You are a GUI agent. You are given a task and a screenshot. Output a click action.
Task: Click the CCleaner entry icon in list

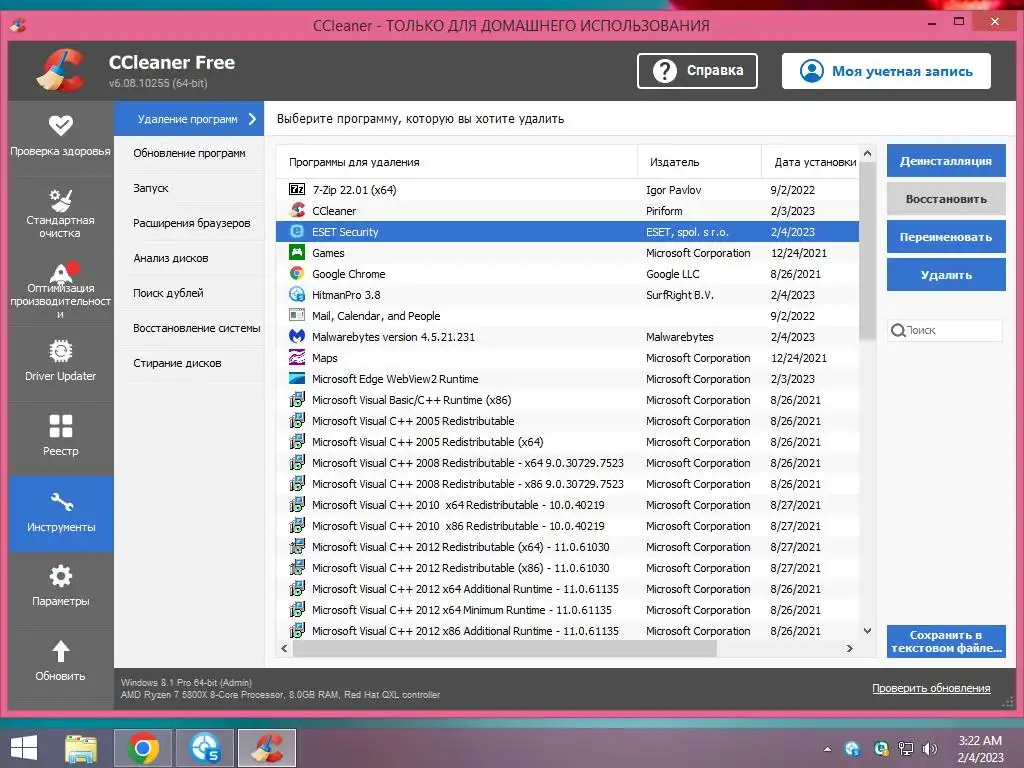(x=297, y=210)
